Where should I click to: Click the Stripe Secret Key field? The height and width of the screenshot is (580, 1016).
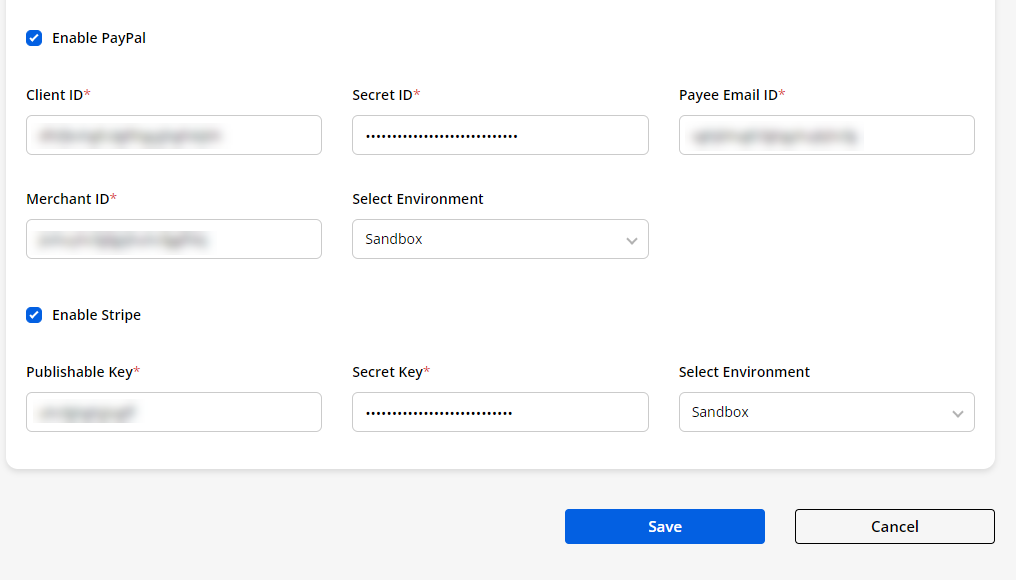(500, 412)
